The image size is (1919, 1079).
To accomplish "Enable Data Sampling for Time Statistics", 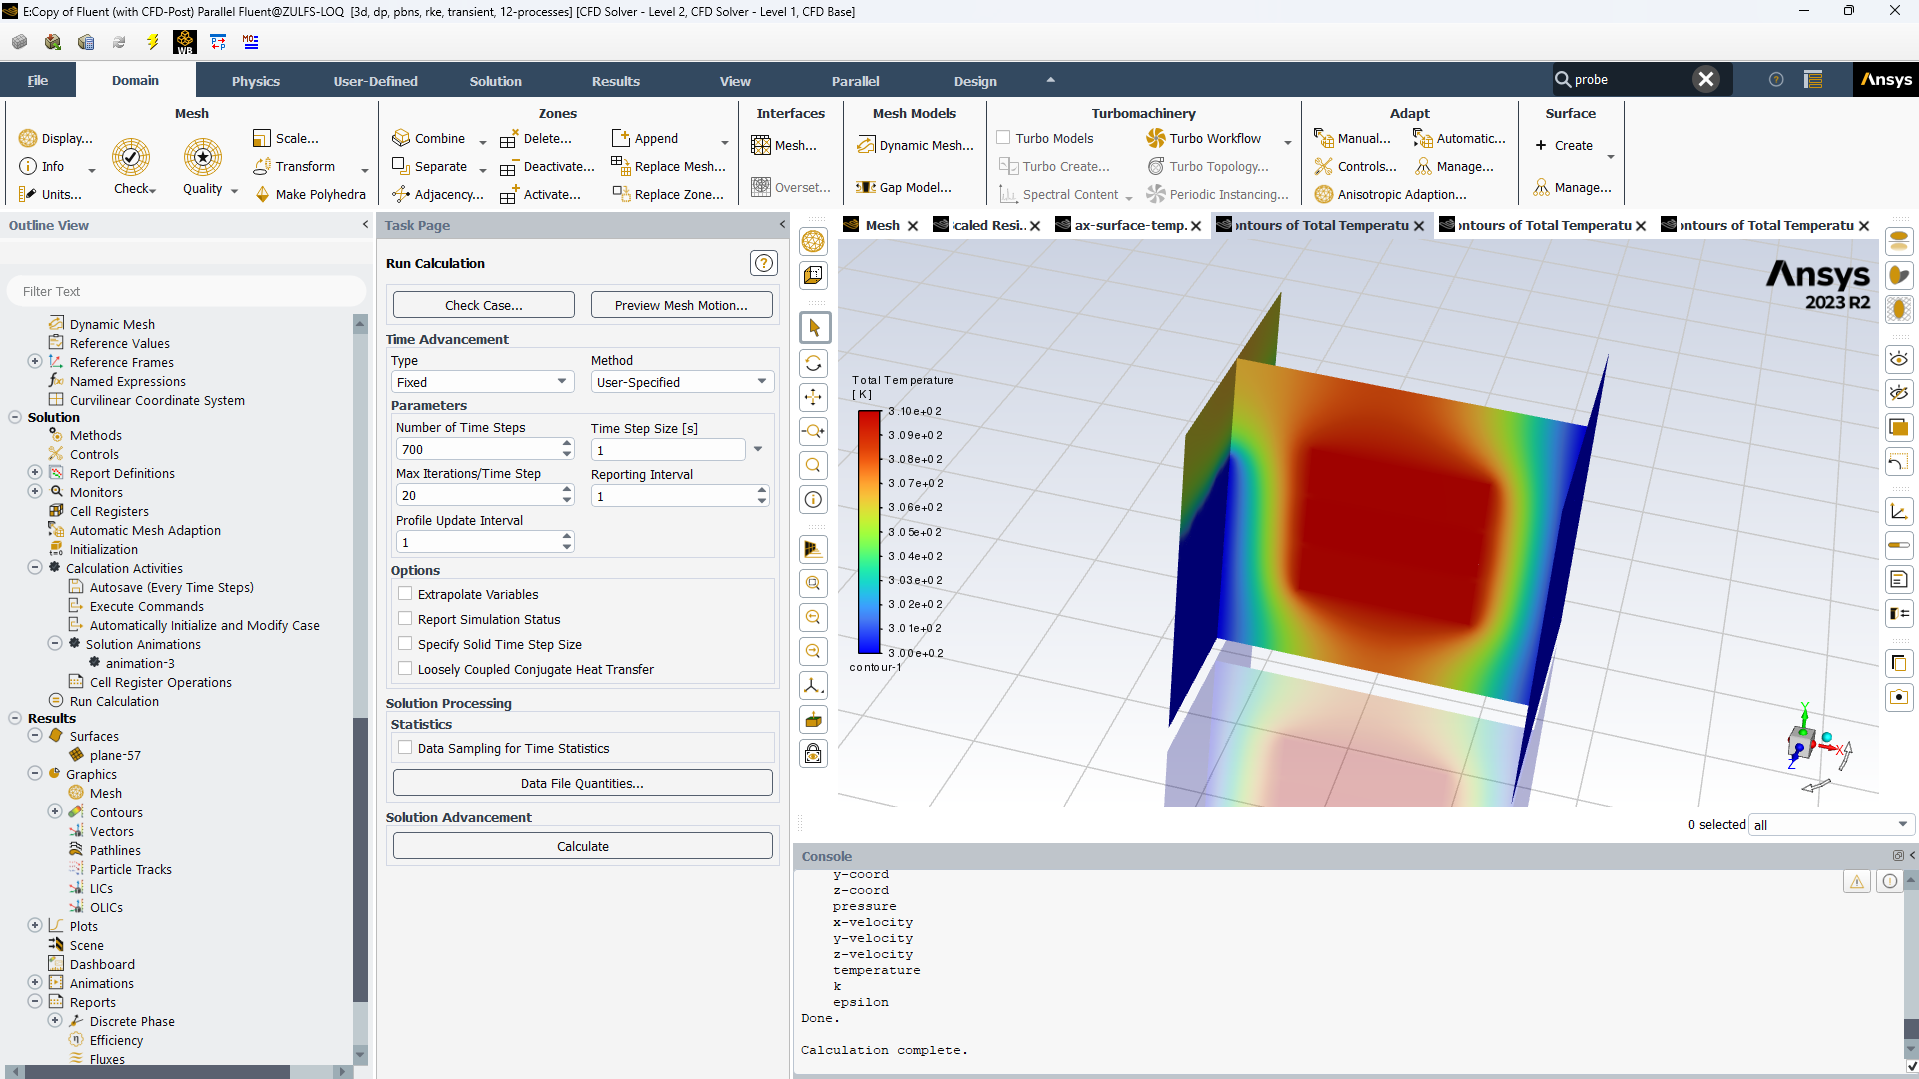I will (405, 748).
